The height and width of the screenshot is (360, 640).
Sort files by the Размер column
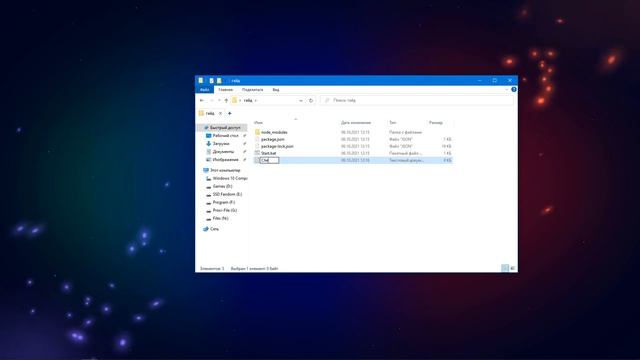coord(436,122)
